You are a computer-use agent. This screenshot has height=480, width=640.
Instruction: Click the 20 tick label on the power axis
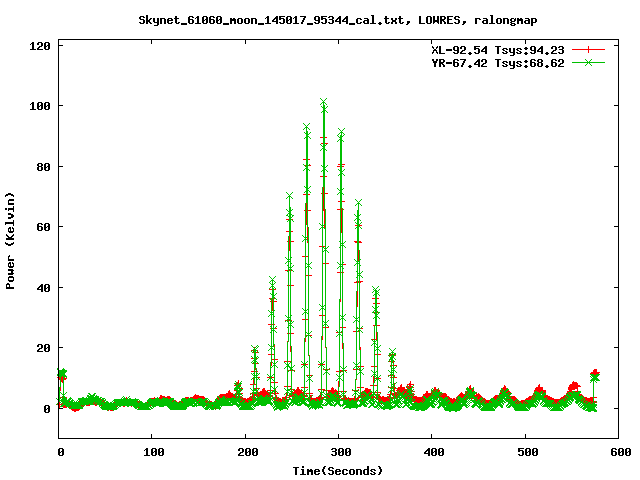(x=43, y=348)
